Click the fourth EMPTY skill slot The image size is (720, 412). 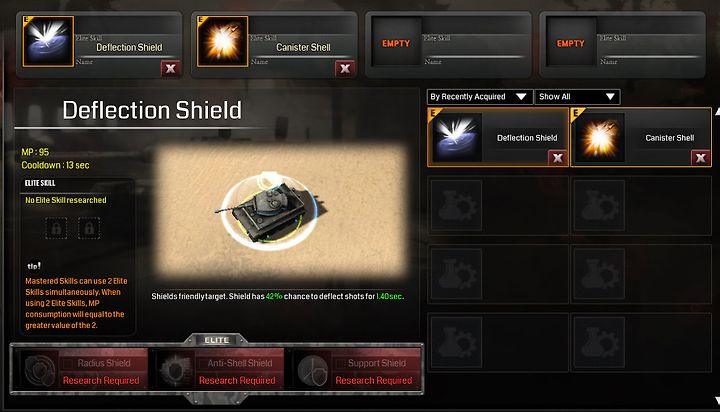(571, 44)
